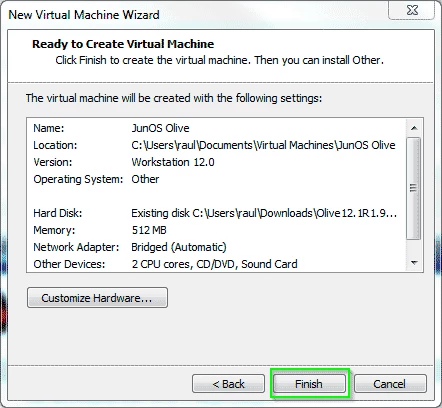The height and width of the screenshot is (408, 442).
Task: Click the settings list scrollbar thumb
Action: point(414,188)
